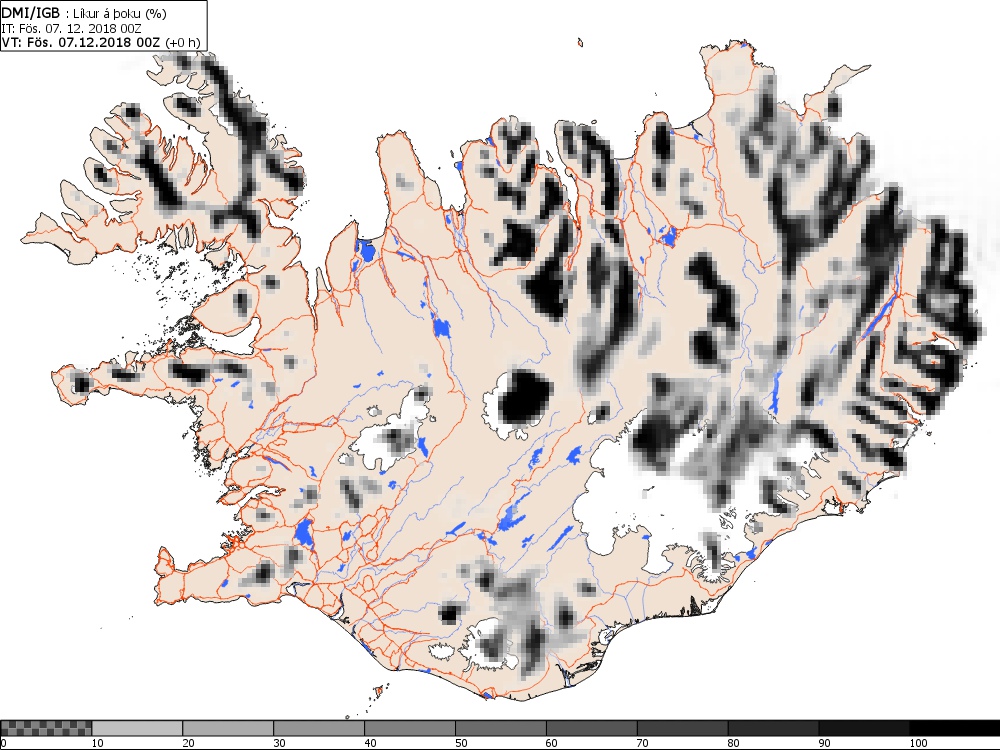
Task: Click the '(+0 h)' forecast offset text
Action: [182, 43]
